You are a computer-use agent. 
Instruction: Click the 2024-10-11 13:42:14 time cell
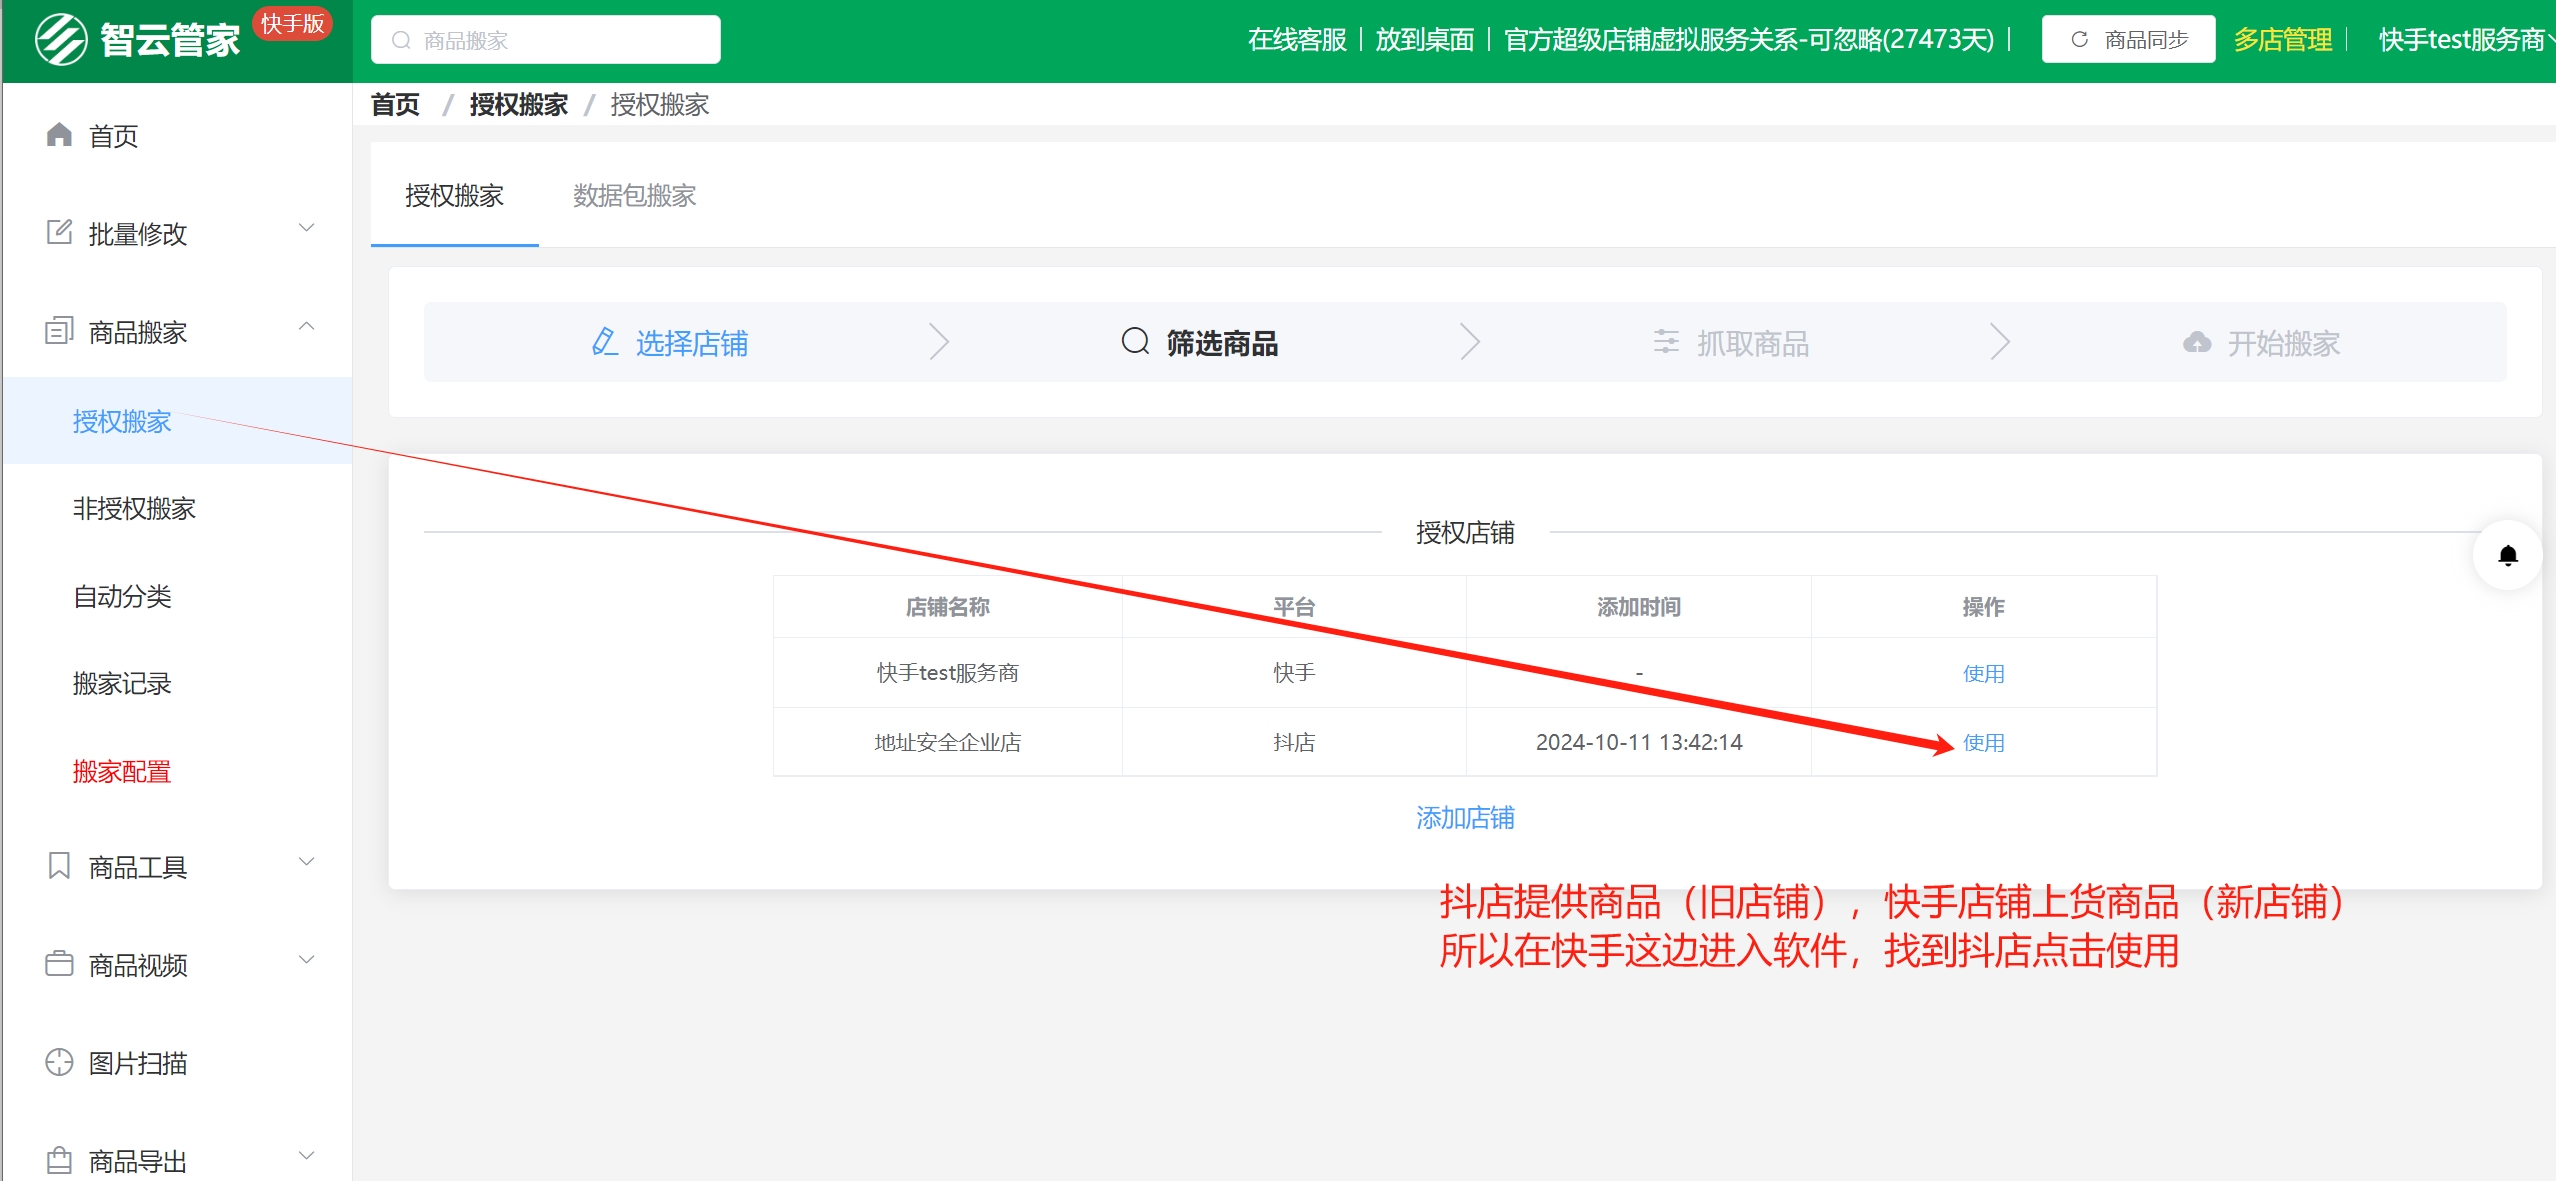(x=1639, y=742)
